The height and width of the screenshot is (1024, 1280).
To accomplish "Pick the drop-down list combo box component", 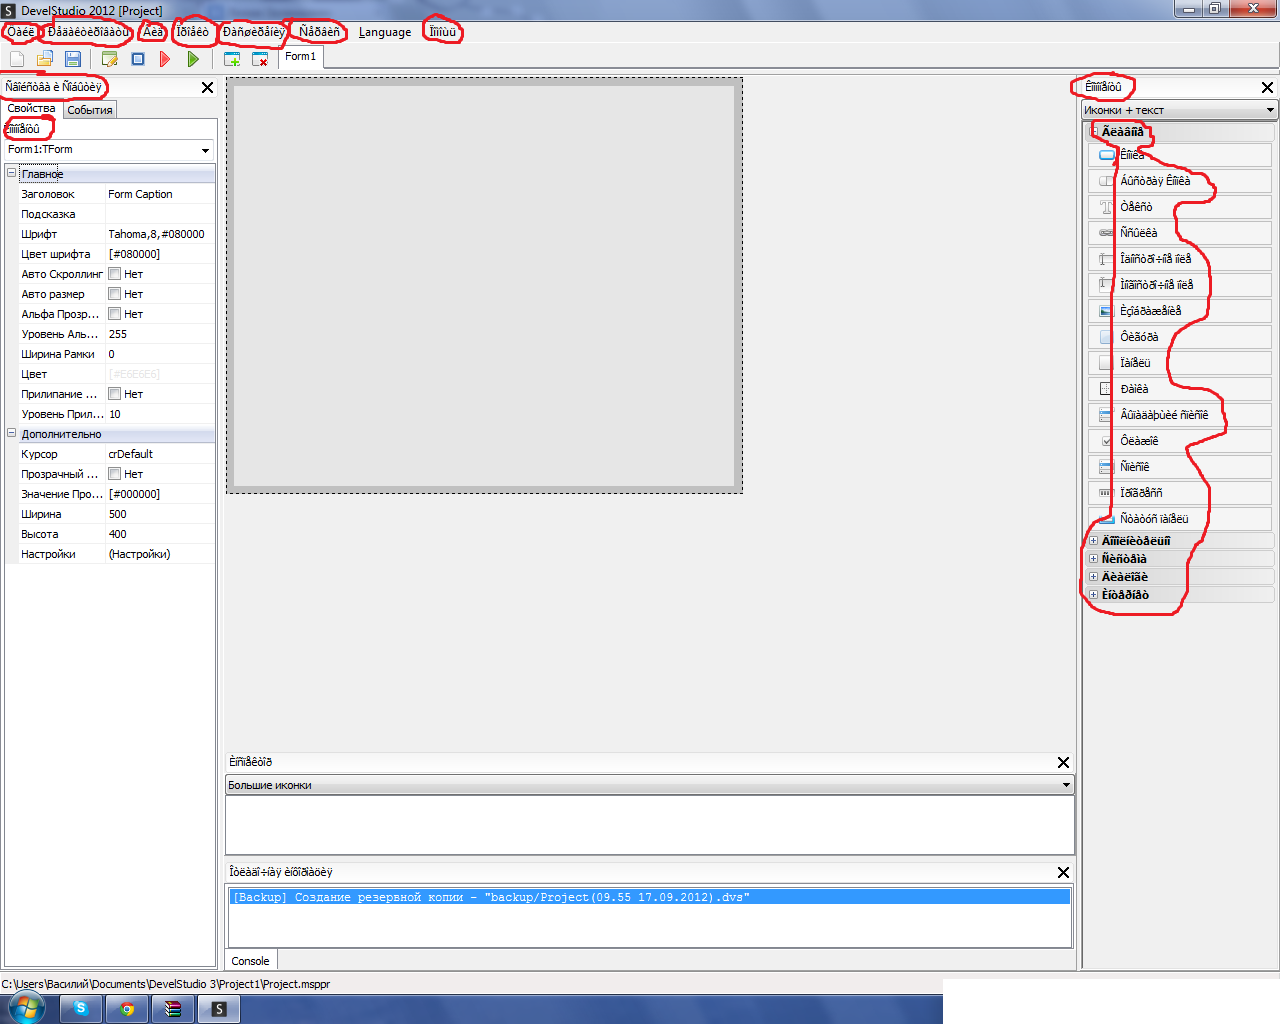I will (x=1180, y=415).
